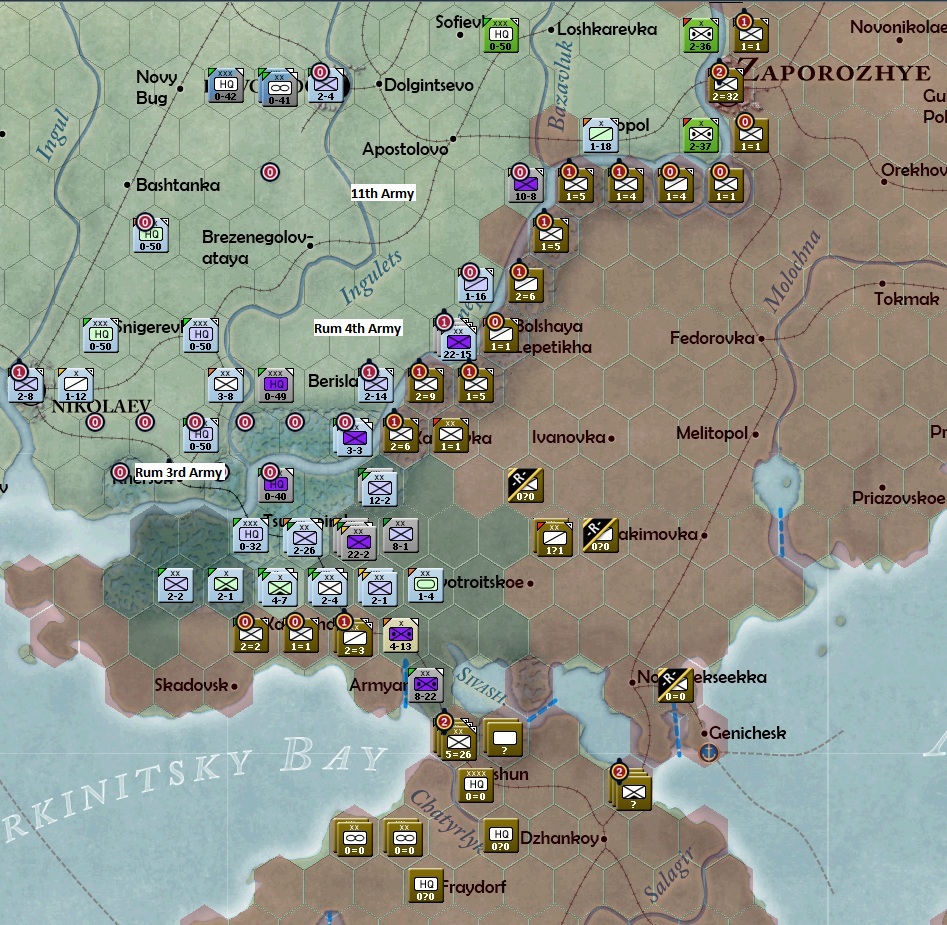Select the Soviet xxxx HQ 0=0 counter
The height and width of the screenshot is (925, 947).
[476, 786]
